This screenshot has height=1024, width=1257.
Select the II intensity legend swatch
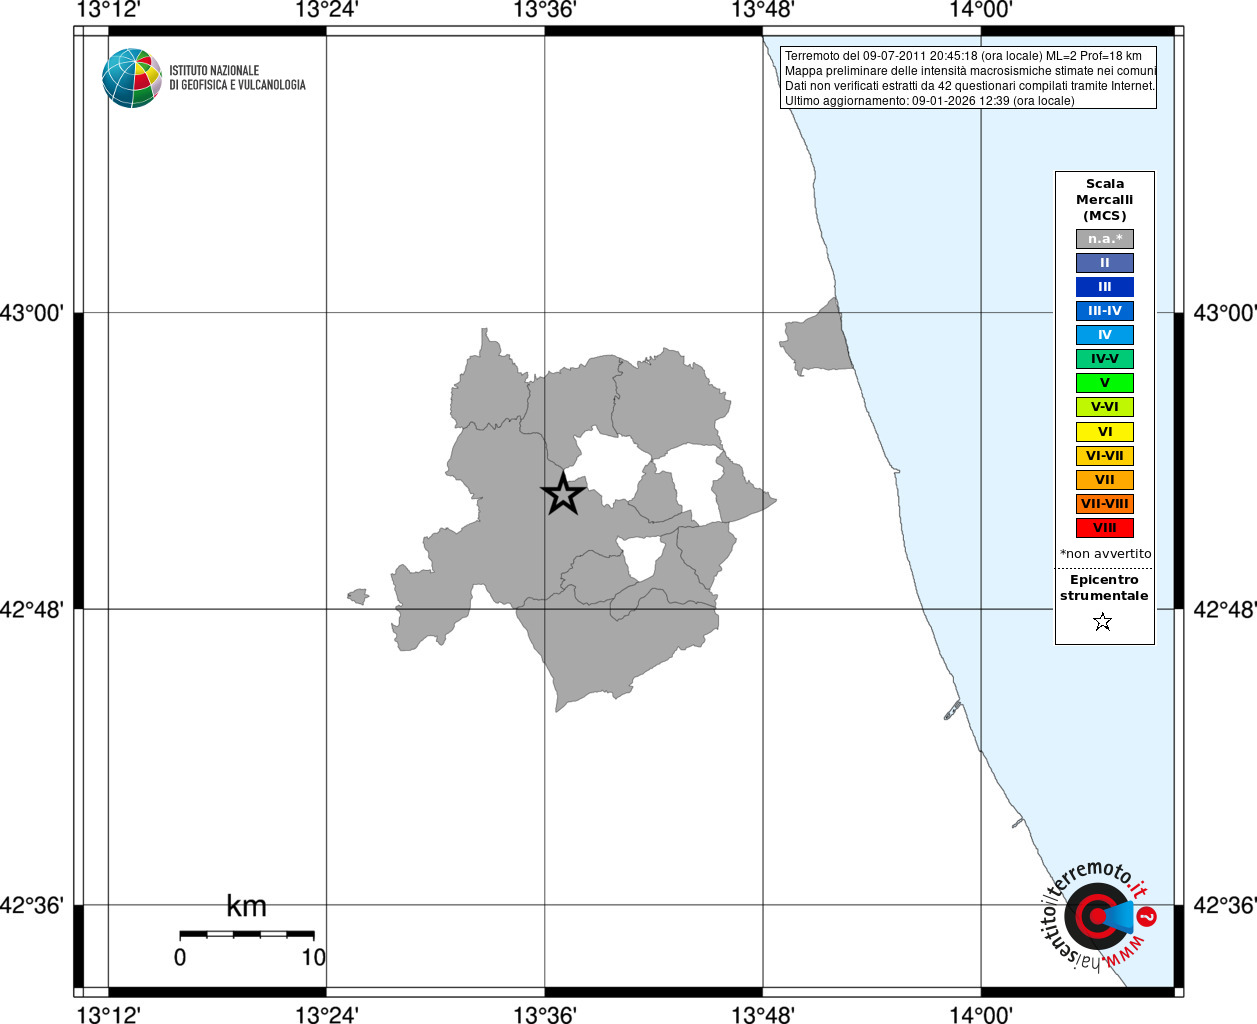(1105, 263)
